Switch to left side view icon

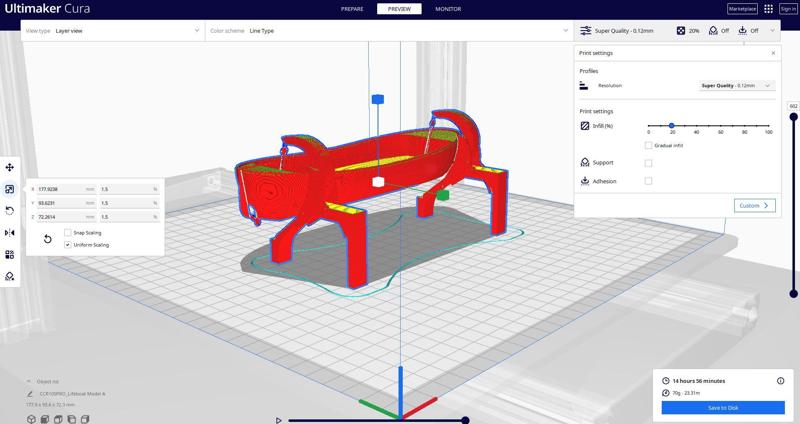tap(71, 419)
